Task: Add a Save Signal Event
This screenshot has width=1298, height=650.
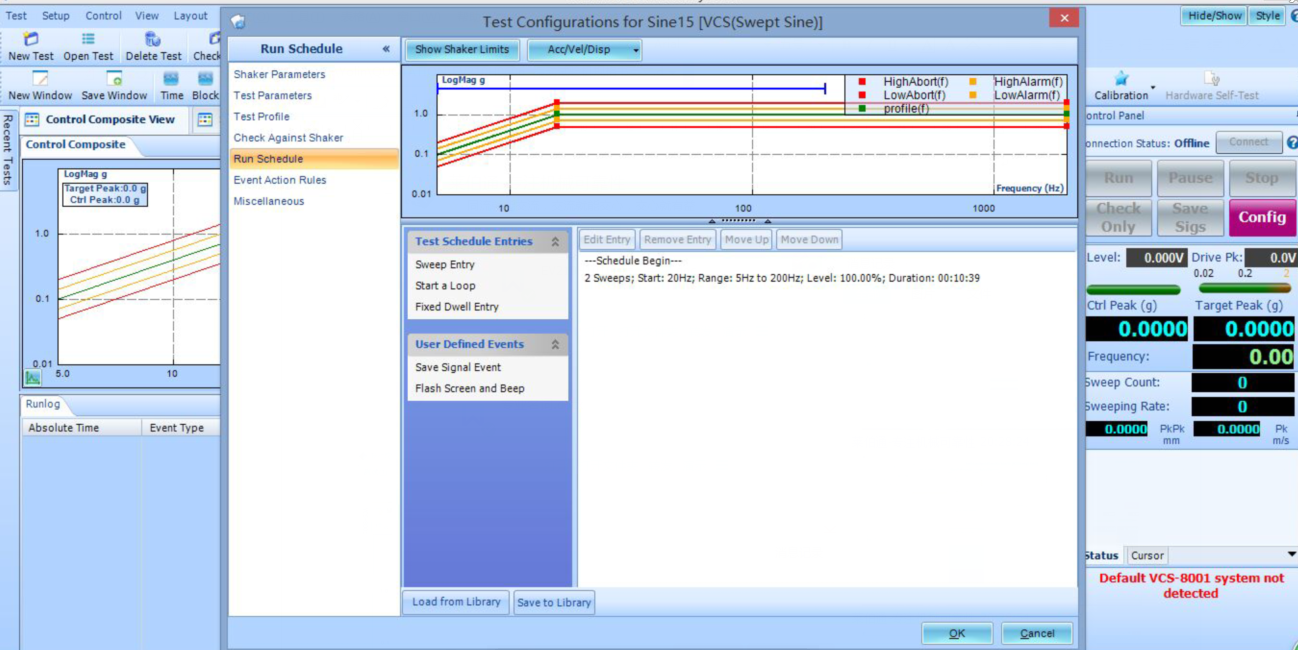Action: [x=458, y=368]
